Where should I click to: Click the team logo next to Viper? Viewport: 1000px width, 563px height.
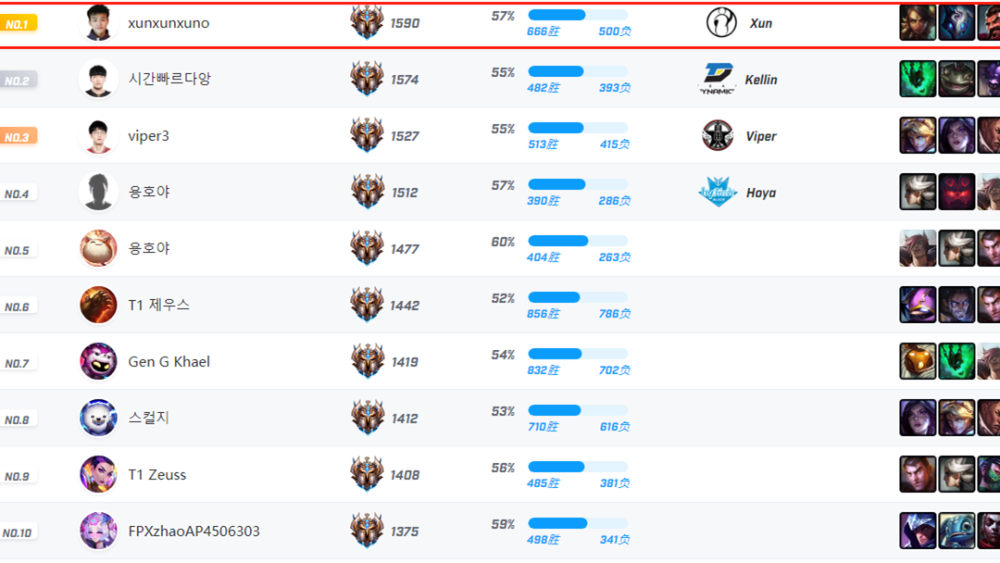[x=717, y=136]
